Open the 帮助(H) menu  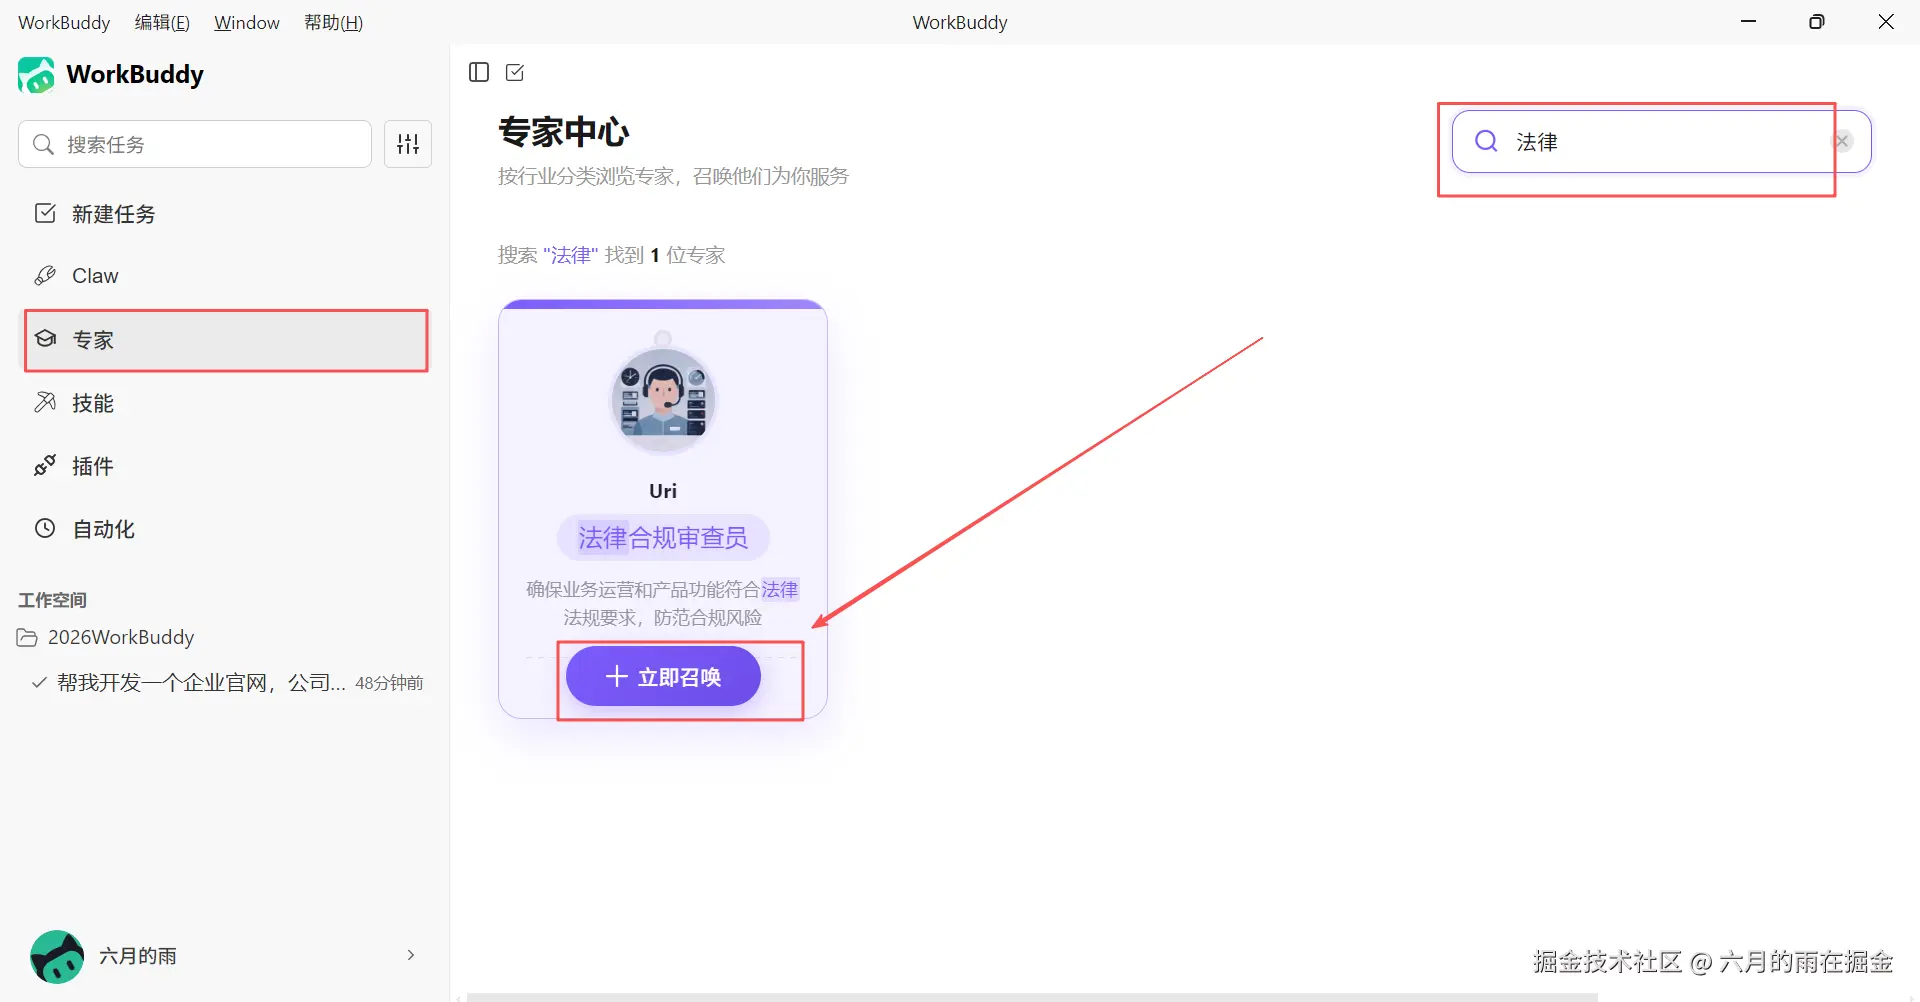point(334,22)
